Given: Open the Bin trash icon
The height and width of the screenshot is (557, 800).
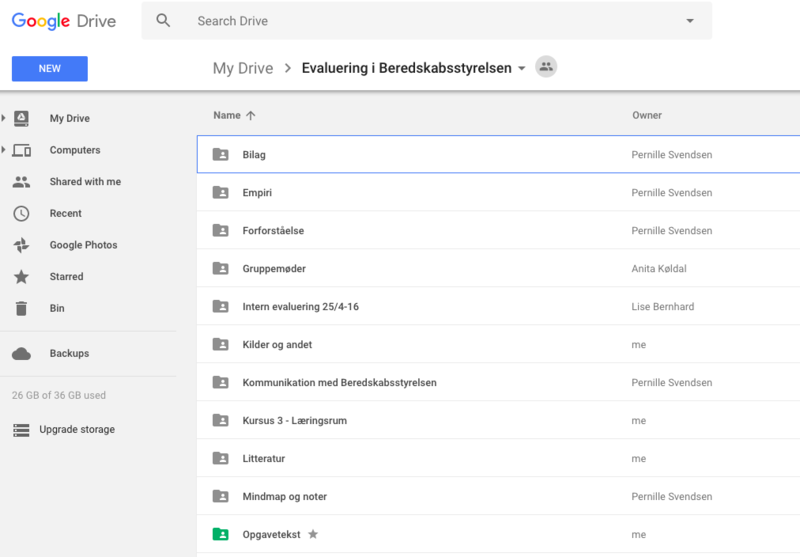Looking at the screenshot, I should [x=21, y=308].
